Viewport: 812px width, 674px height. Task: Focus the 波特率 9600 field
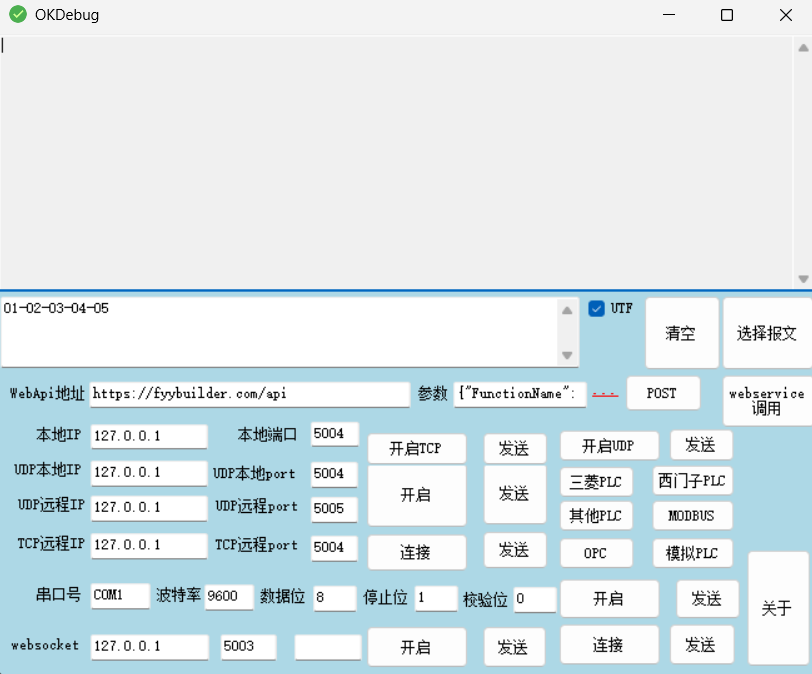pos(229,597)
